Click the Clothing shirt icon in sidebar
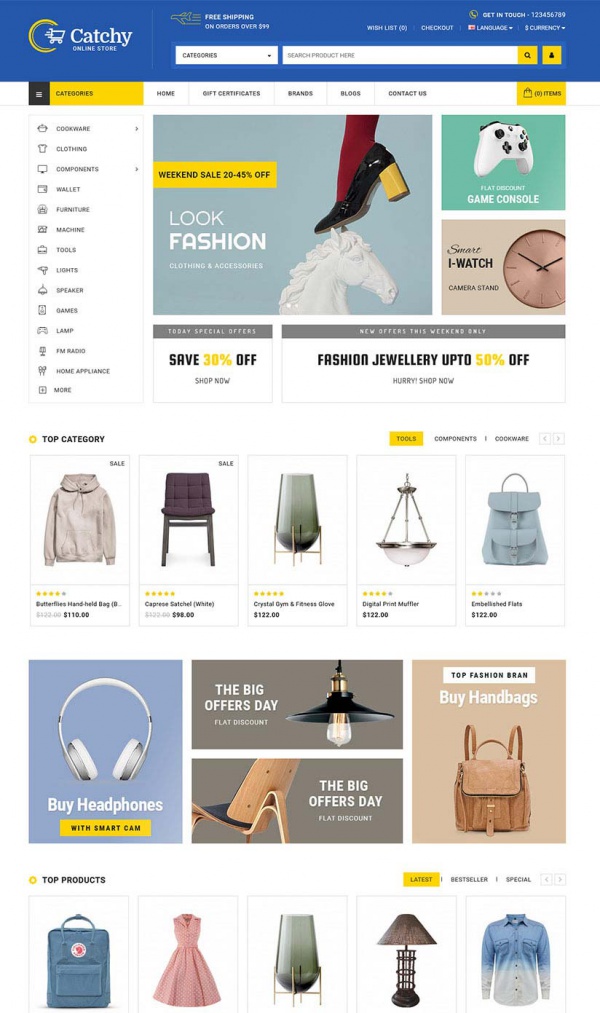Viewport: 600px width, 1013px height. [x=43, y=149]
